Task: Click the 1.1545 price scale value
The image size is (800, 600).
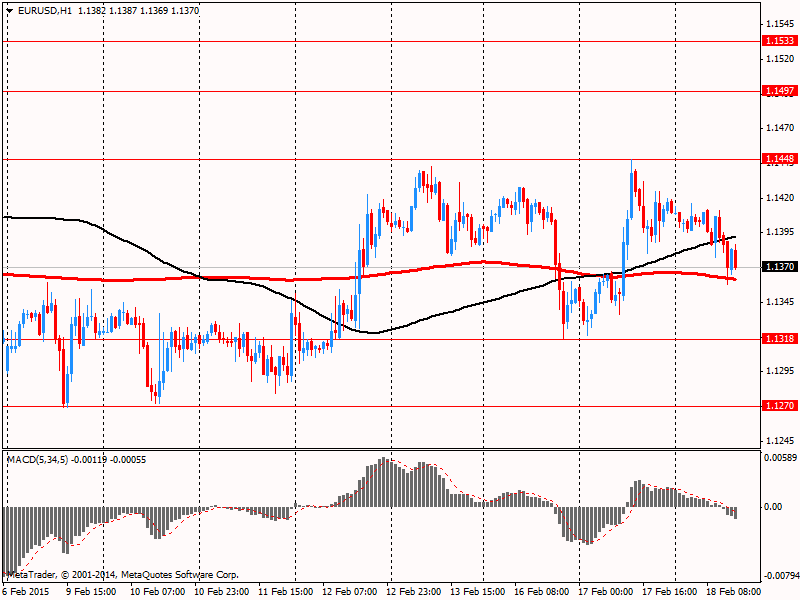Action: [780, 24]
